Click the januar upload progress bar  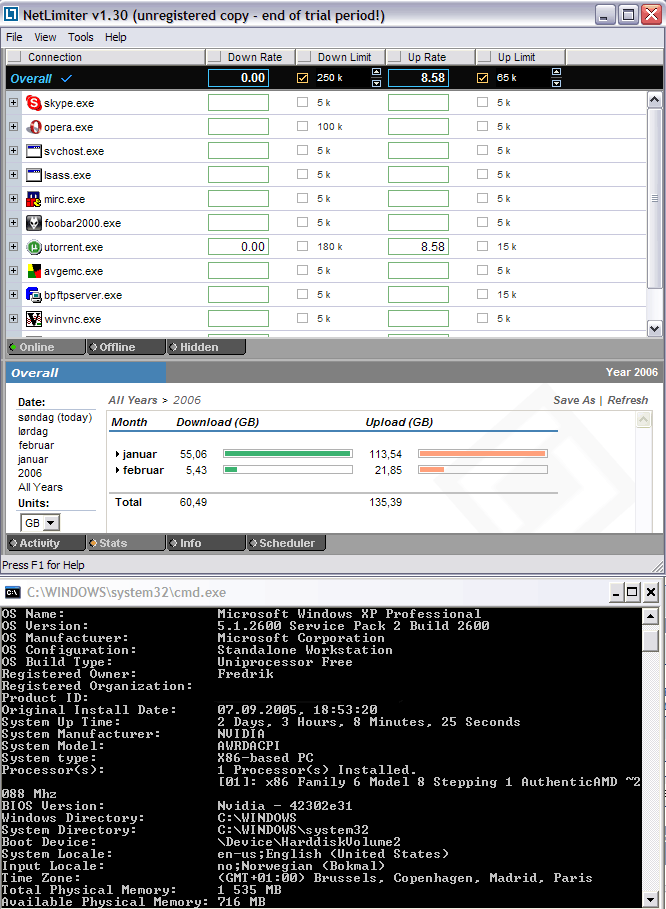[483, 454]
